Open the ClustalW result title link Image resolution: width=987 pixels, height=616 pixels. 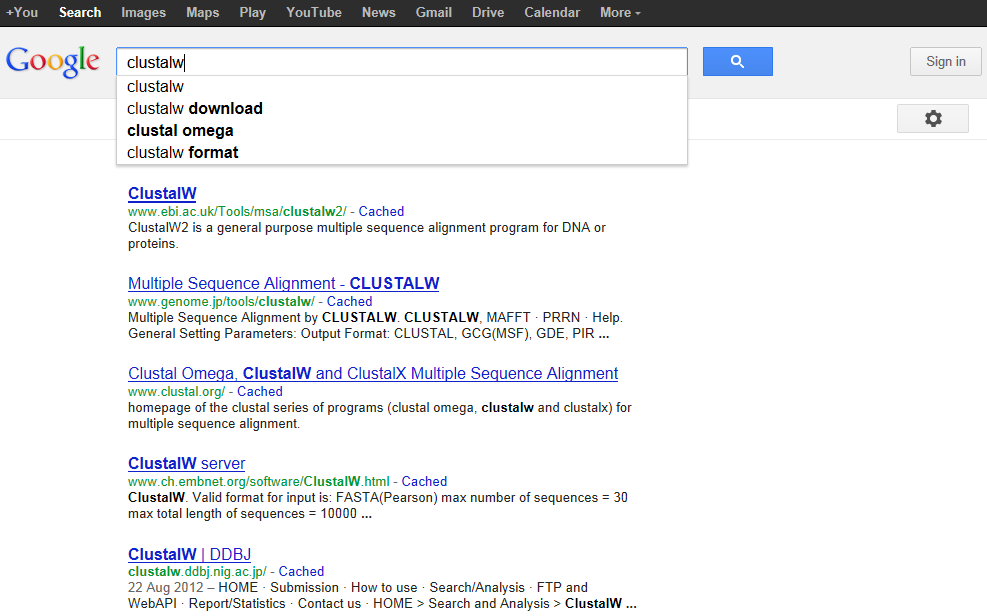[162, 194]
